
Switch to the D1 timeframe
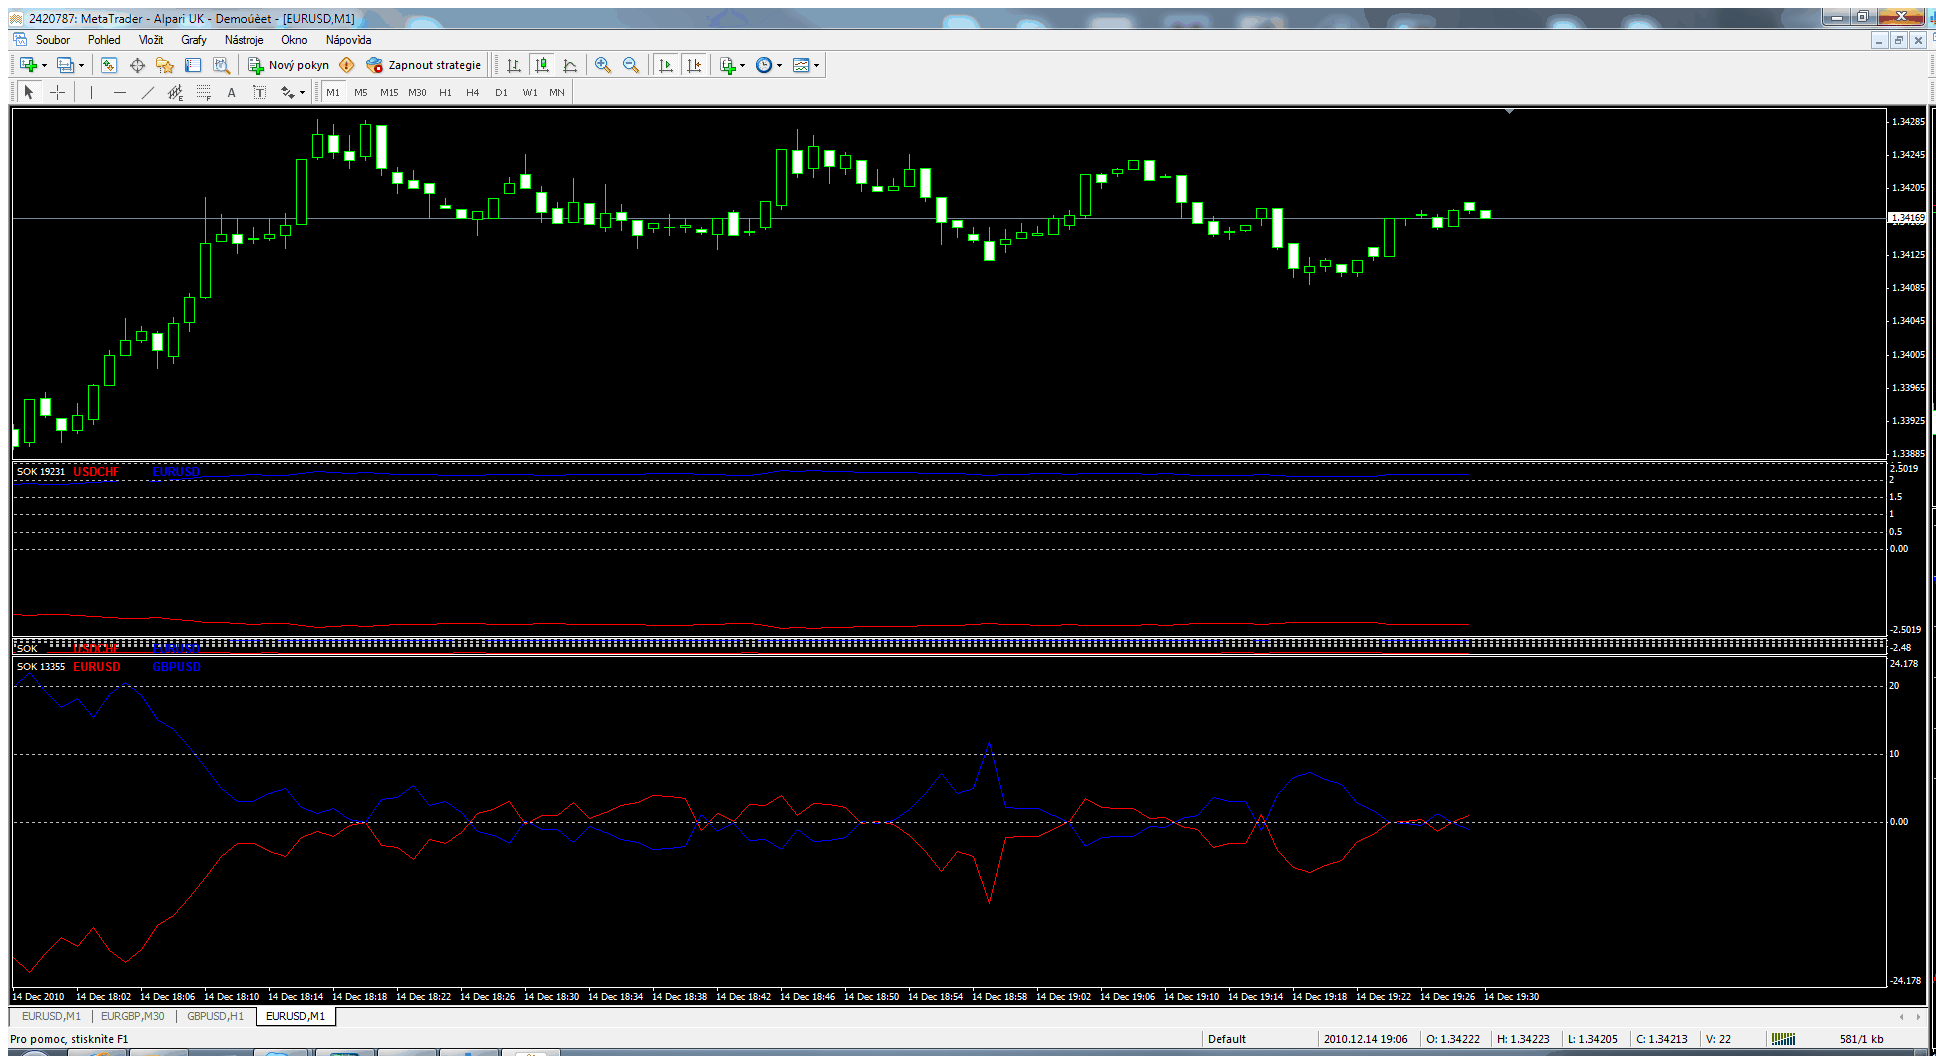click(x=501, y=92)
